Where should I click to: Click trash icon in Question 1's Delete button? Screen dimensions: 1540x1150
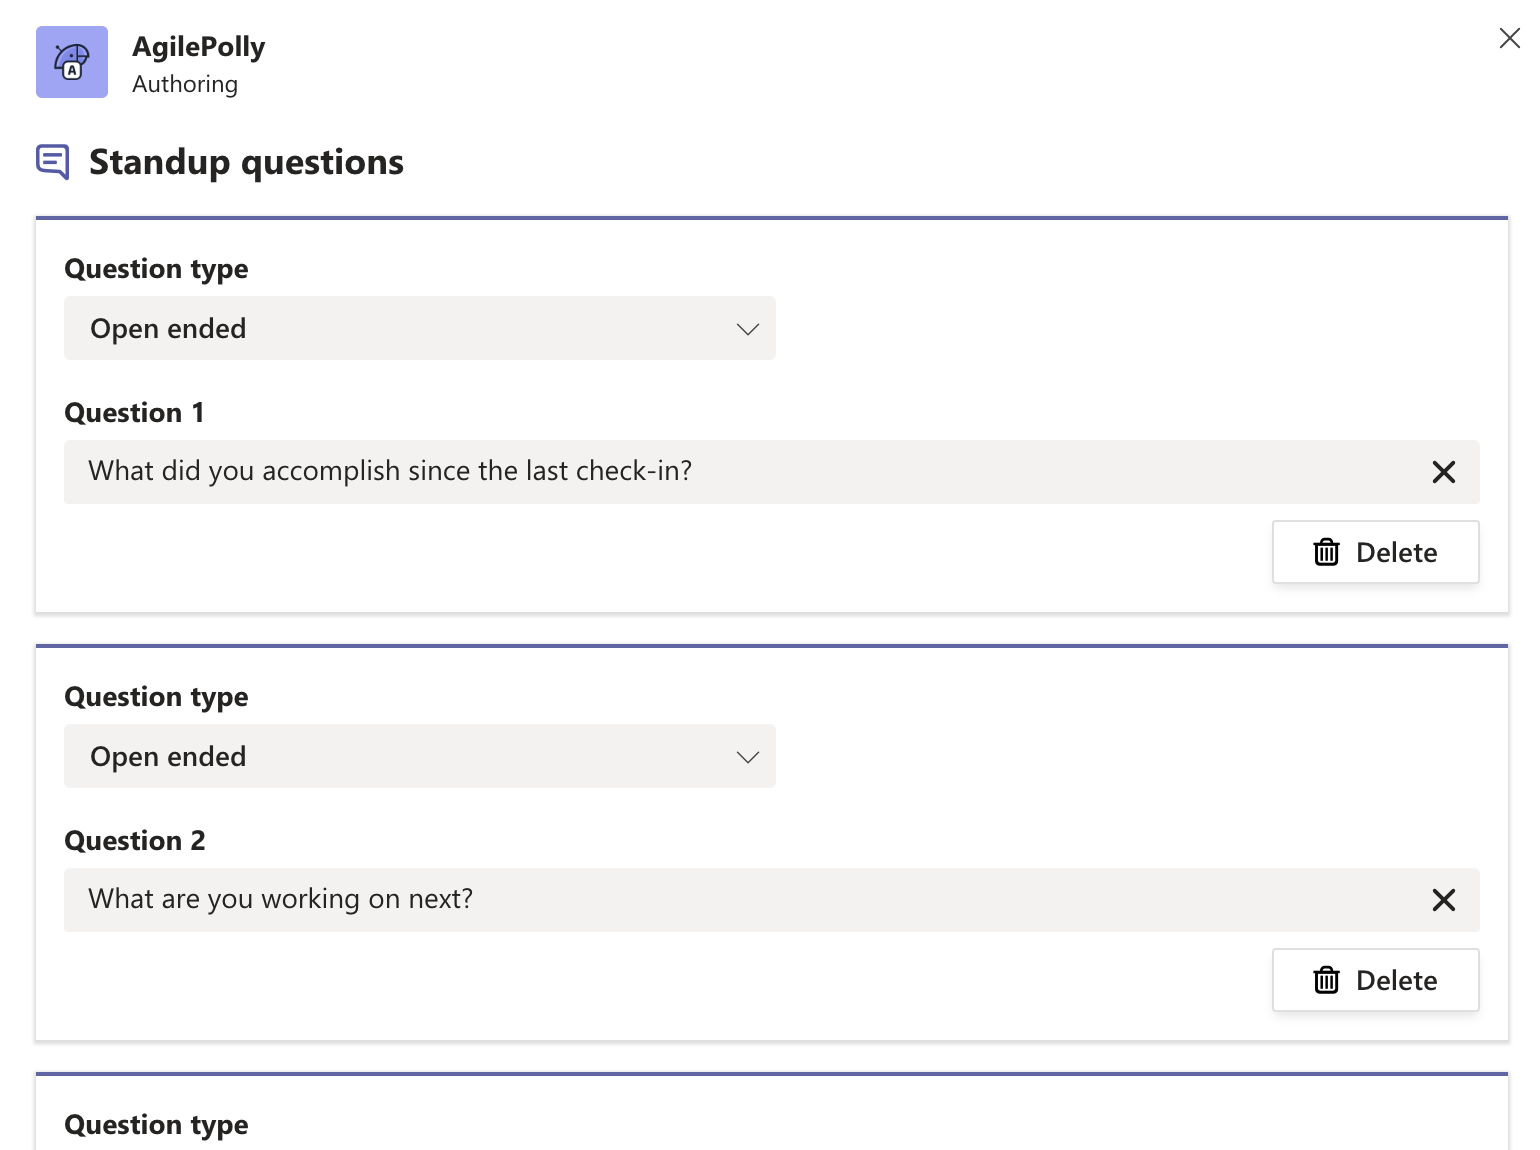pyautogui.click(x=1326, y=552)
